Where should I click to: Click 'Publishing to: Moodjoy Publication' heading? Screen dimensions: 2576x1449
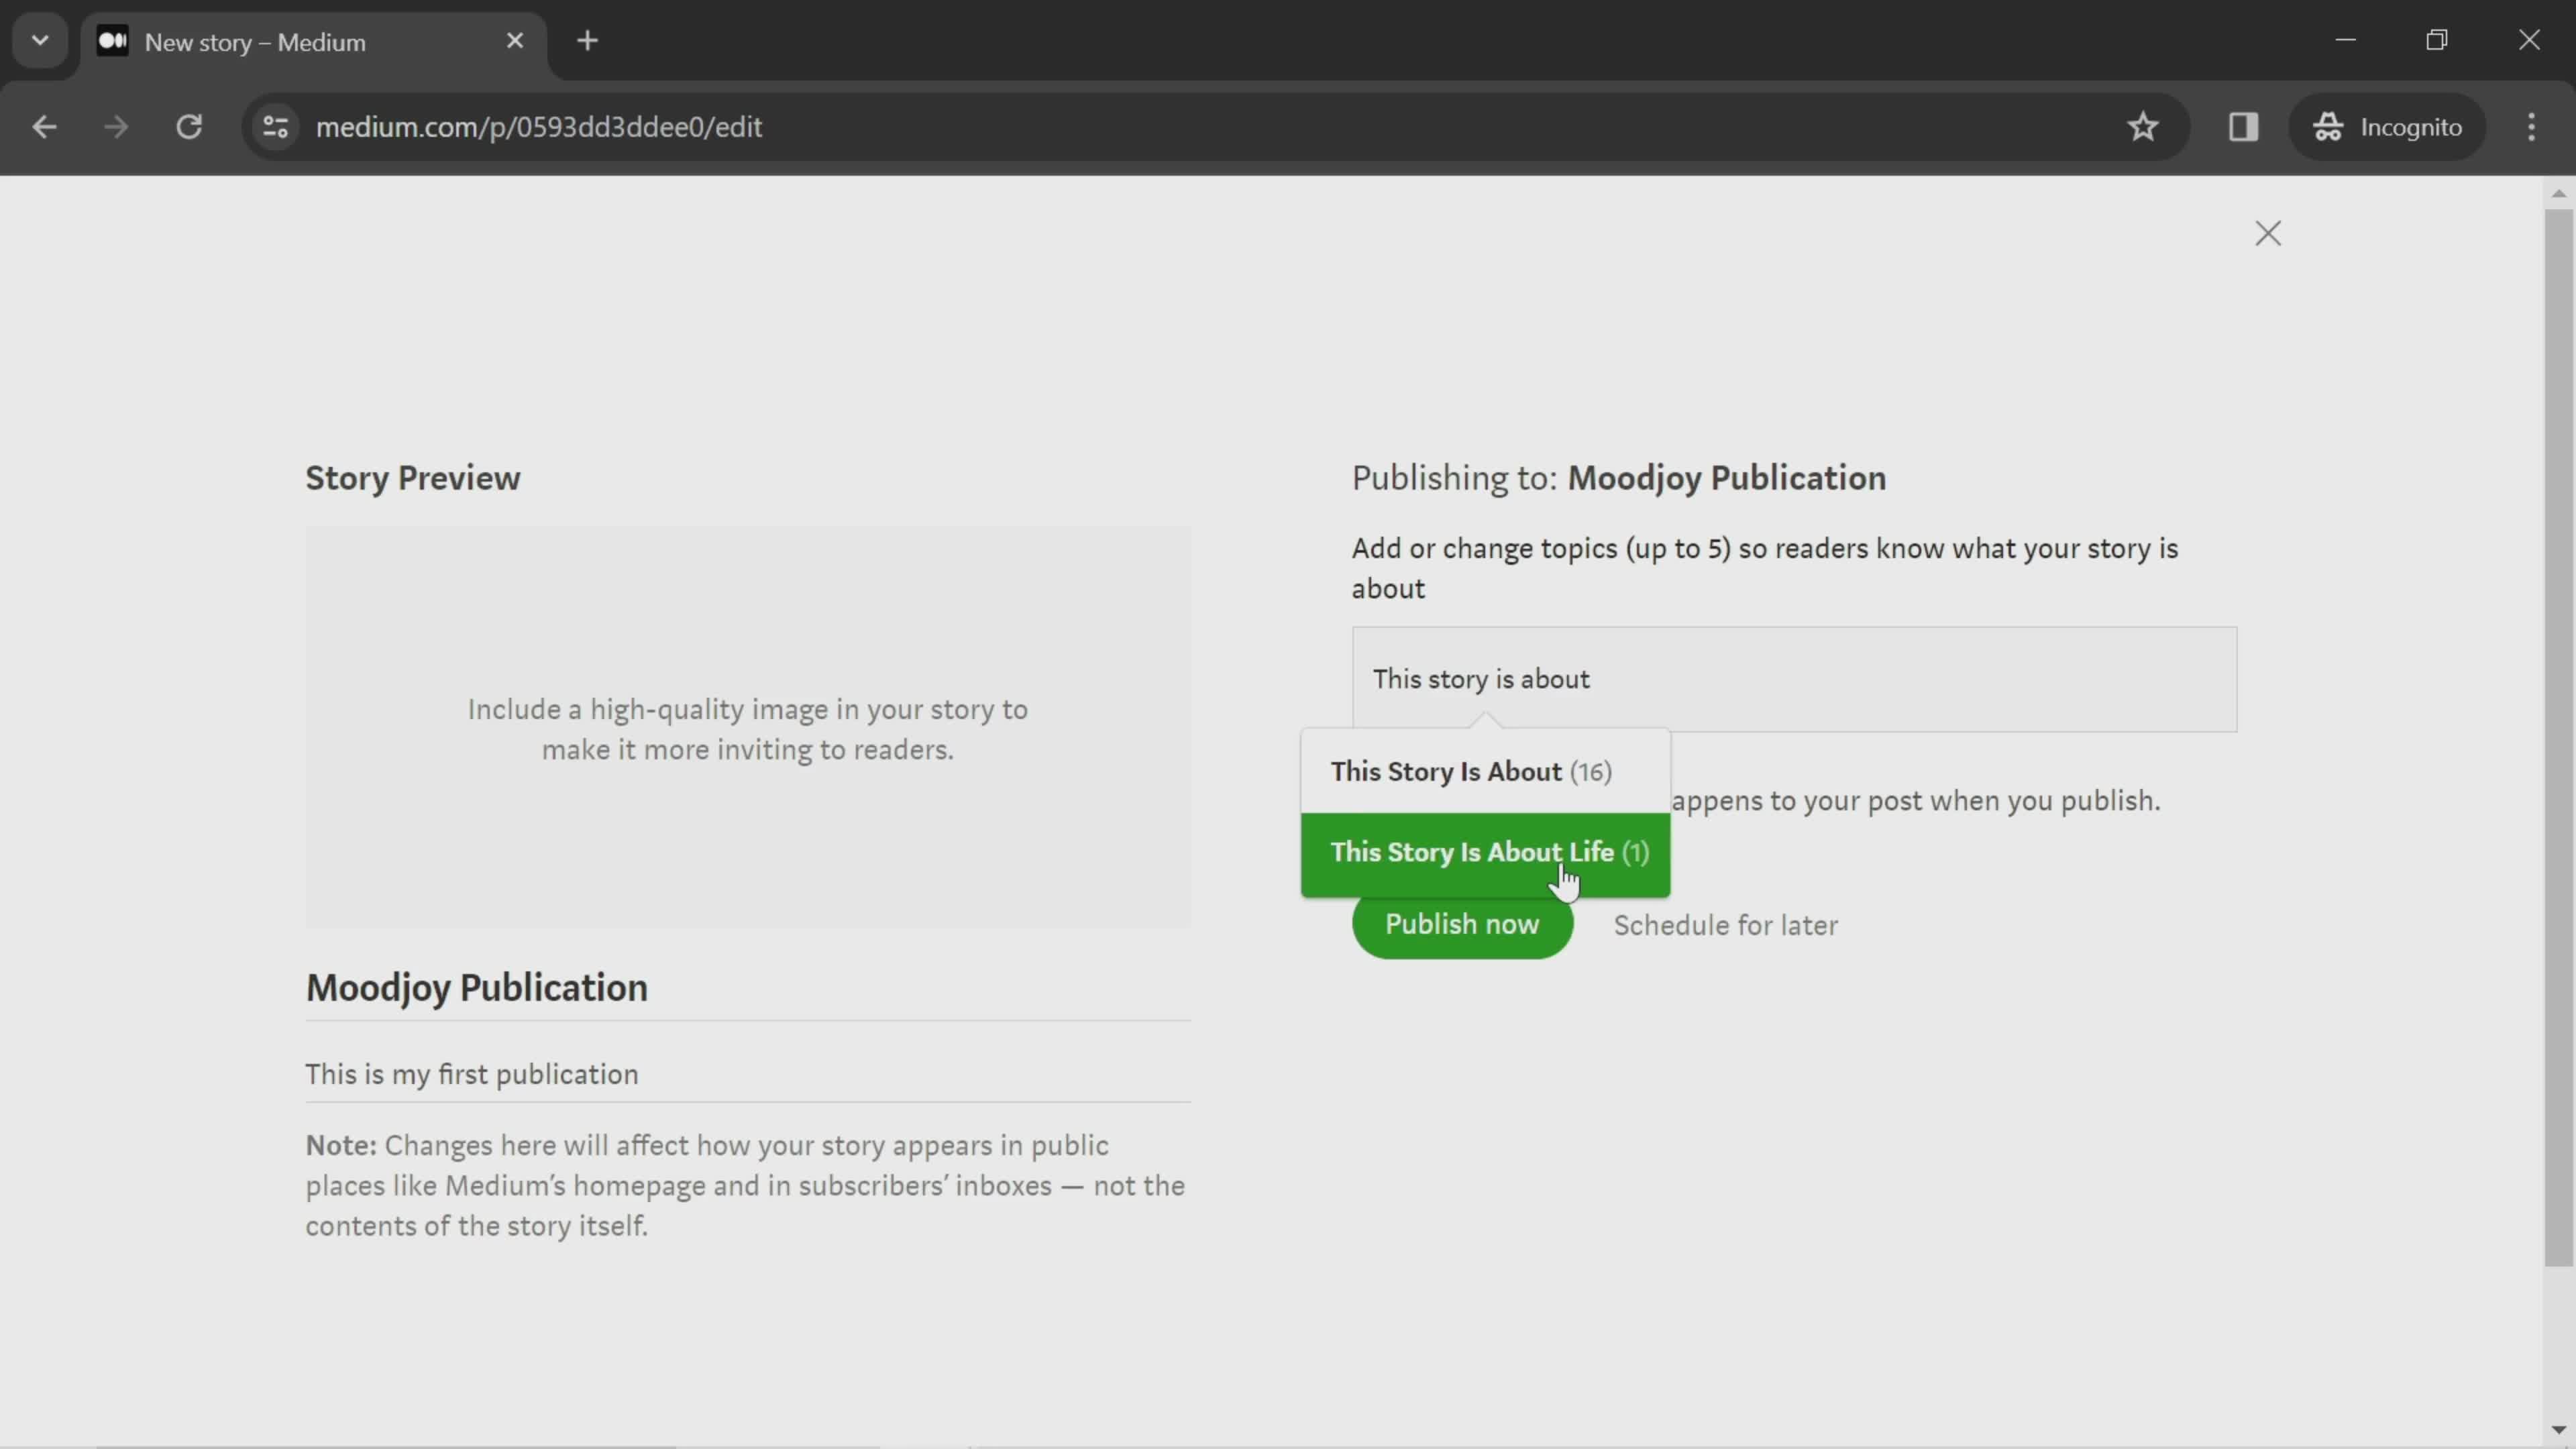pyautogui.click(x=1619, y=478)
